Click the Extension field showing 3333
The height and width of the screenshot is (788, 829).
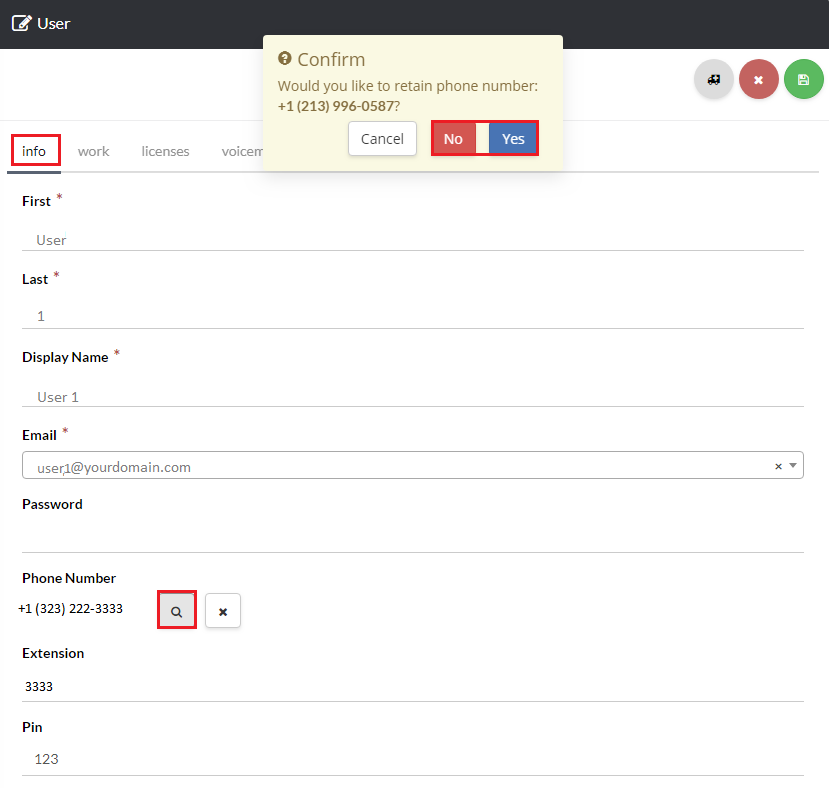coord(412,687)
